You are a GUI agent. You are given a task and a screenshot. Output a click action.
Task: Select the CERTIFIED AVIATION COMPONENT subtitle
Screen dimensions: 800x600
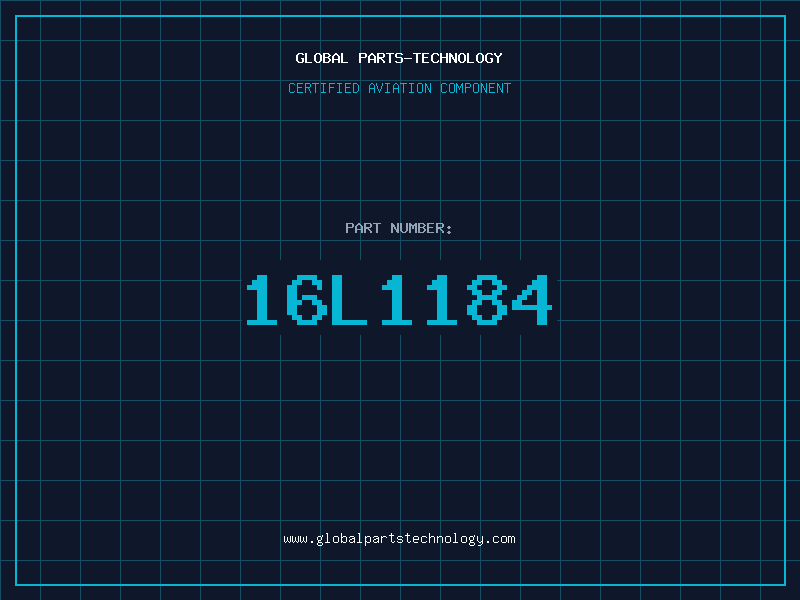(399, 88)
